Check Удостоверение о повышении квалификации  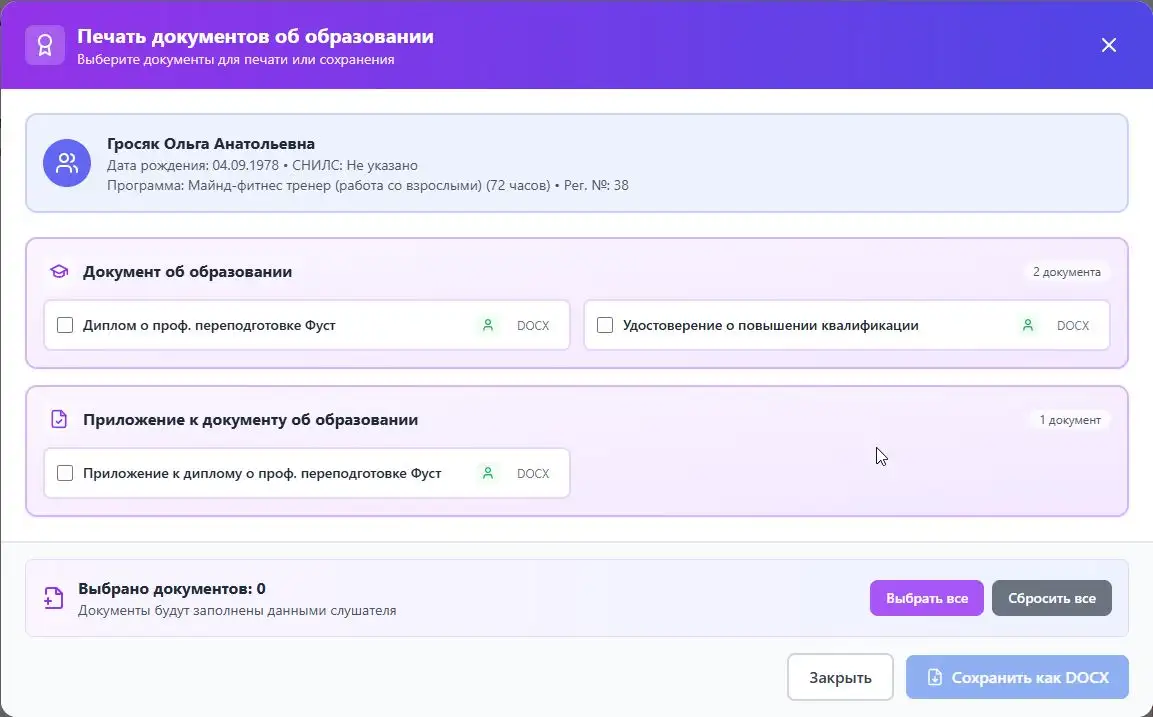click(x=604, y=325)
